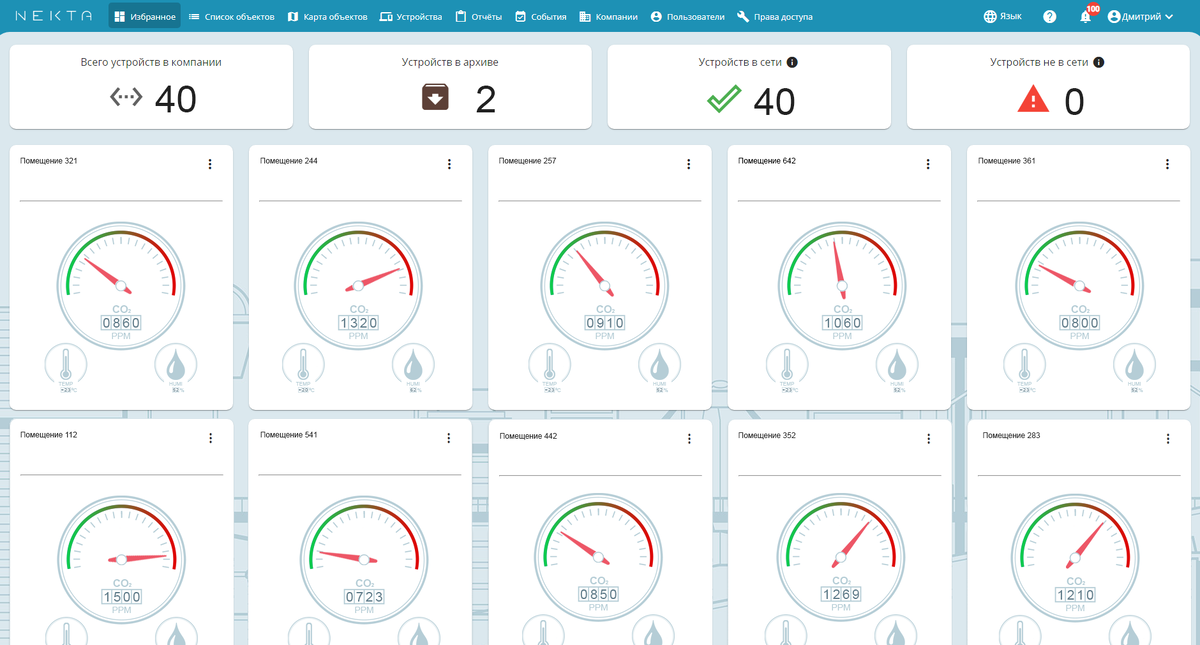Click Всего устройств в компании label

tap(151, 62)
